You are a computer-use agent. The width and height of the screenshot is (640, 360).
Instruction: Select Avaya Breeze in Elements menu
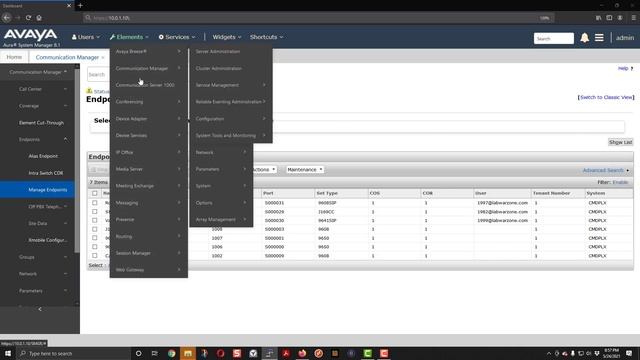(x=149, y=51)
